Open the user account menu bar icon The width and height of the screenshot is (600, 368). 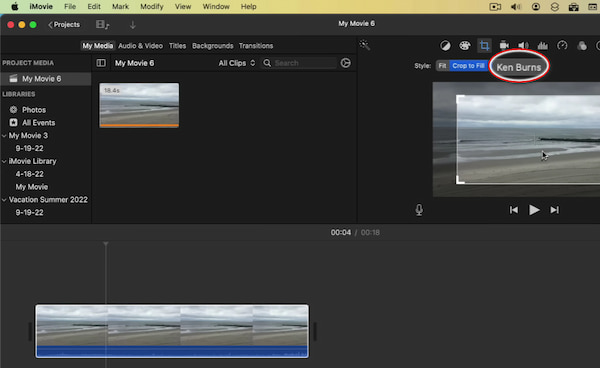pyautogui.click(x=536, y=7)
